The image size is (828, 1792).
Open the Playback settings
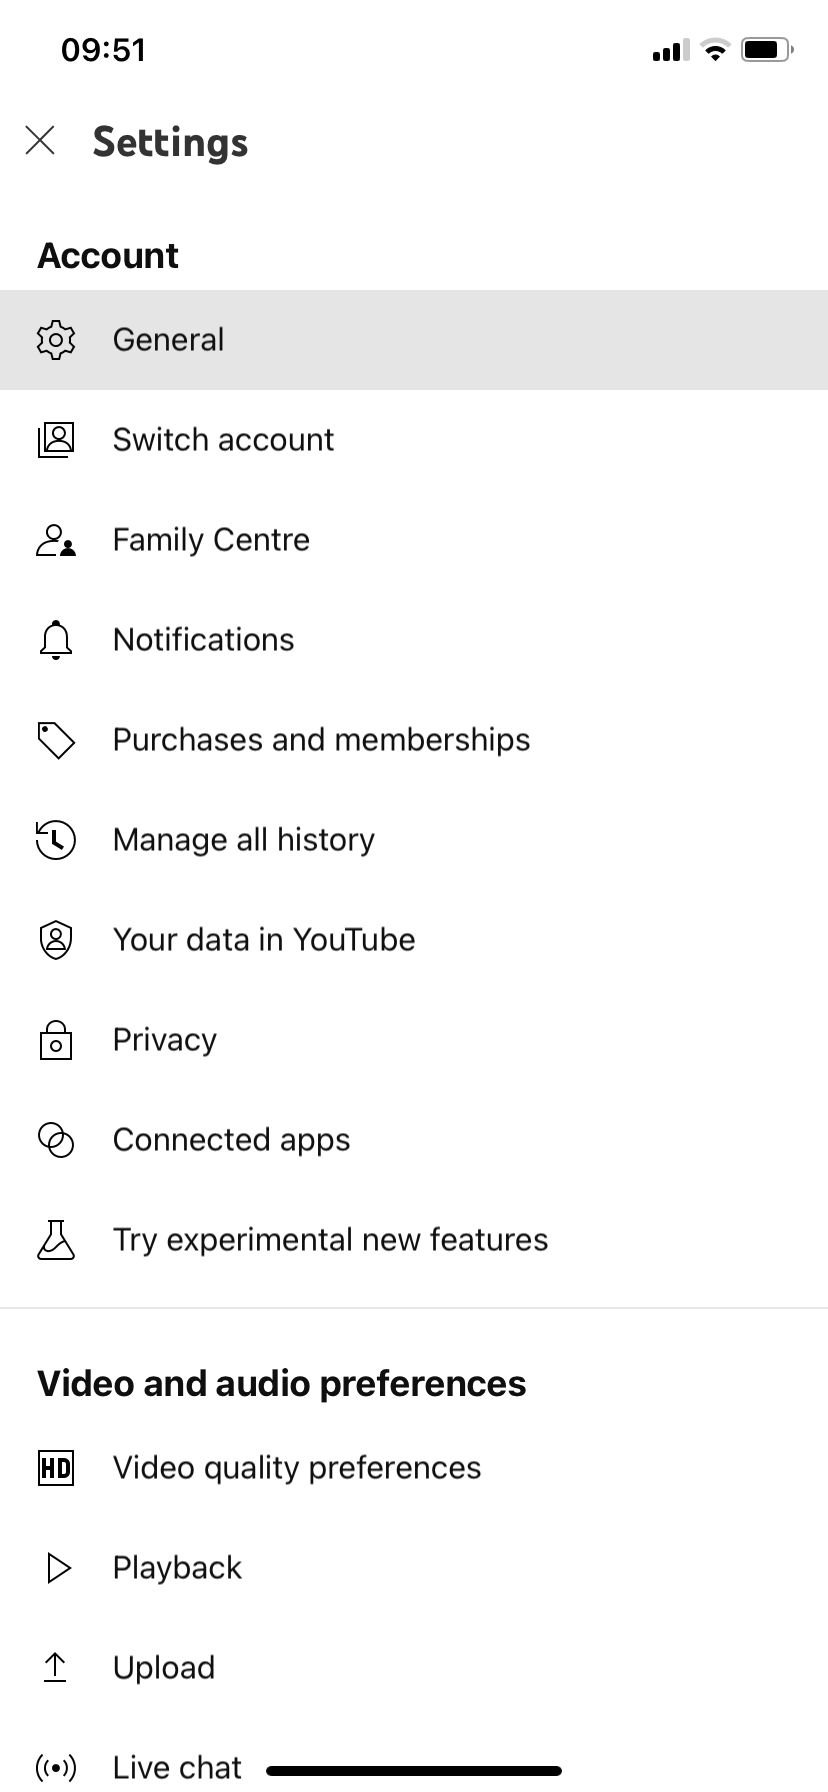(177, 1568)
